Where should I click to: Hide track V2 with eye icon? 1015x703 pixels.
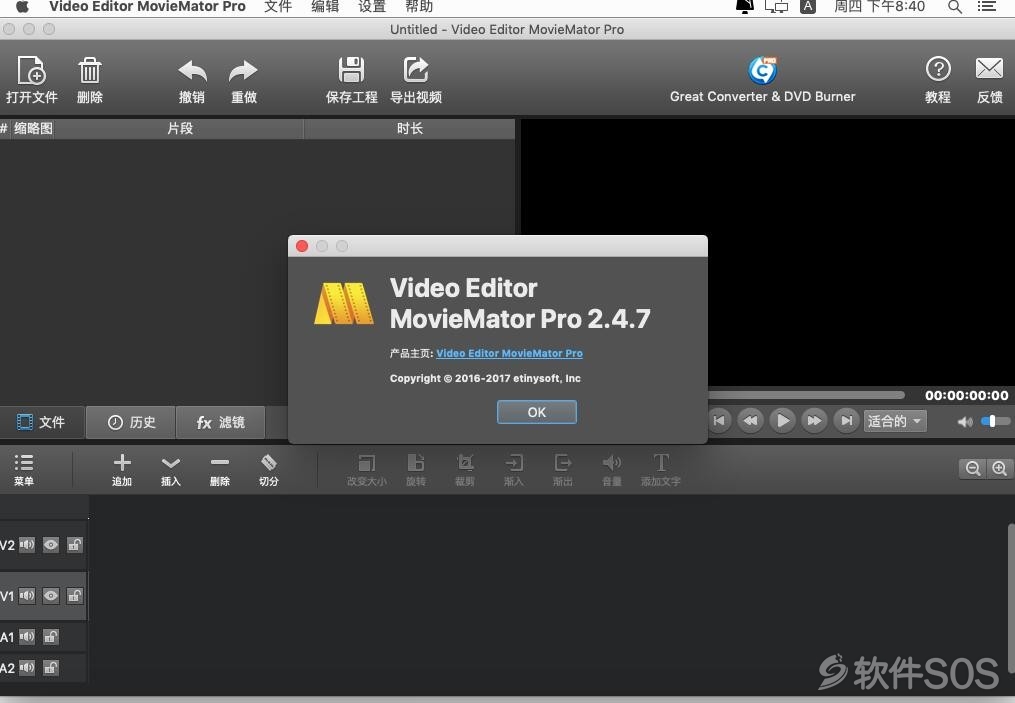point(50,544)
